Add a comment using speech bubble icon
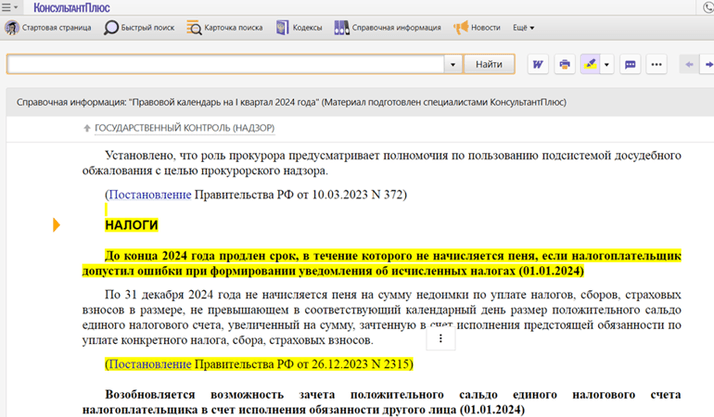Screen dimensions: 714x417 [631, 64]
